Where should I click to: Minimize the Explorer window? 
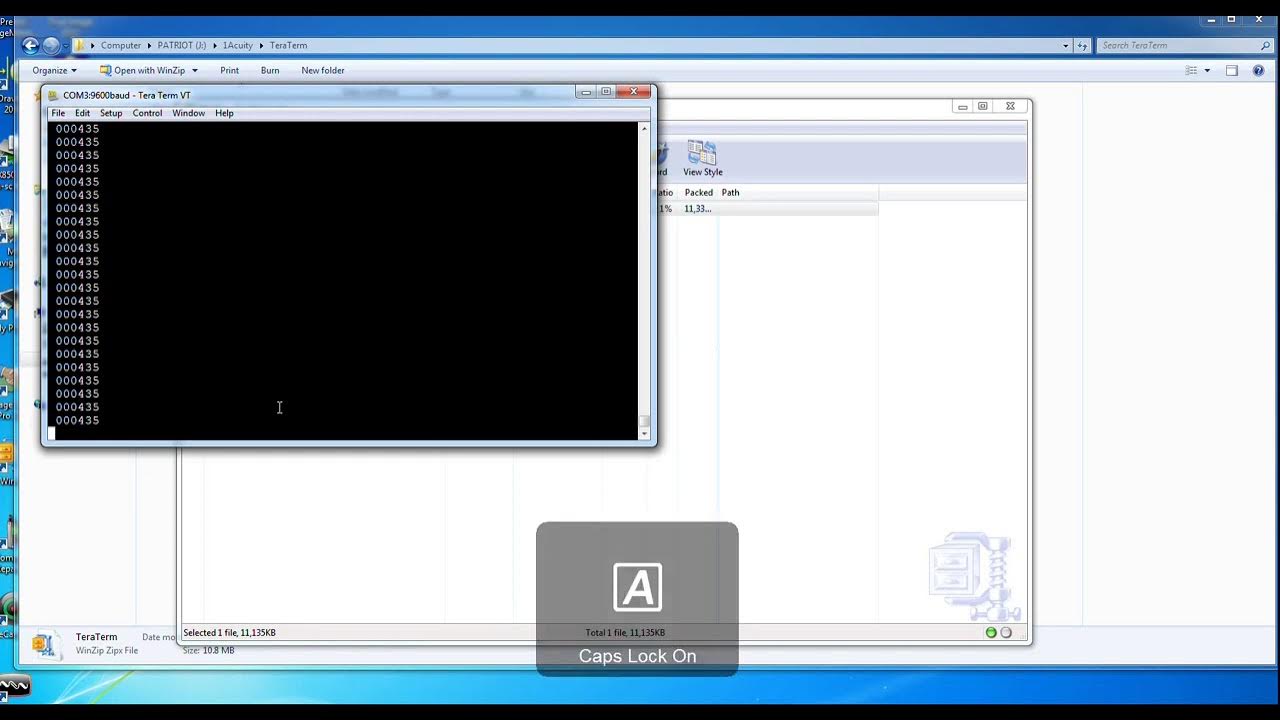pos(1211,20)
